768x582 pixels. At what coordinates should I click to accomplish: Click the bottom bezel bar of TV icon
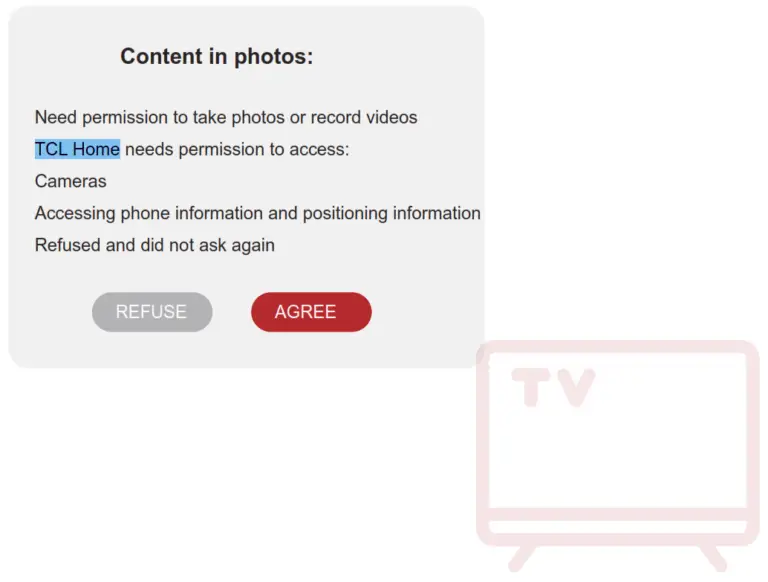(618, 527)
